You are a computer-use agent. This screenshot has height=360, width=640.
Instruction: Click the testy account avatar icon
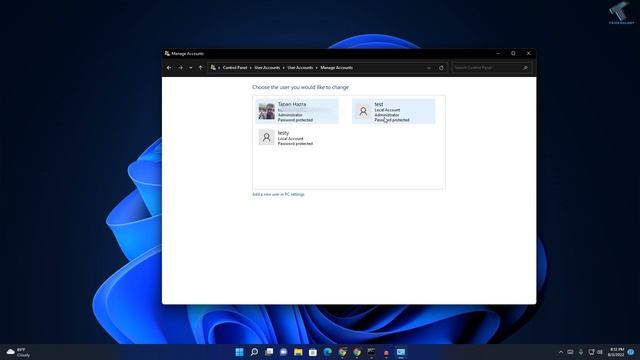coord(267,137)
